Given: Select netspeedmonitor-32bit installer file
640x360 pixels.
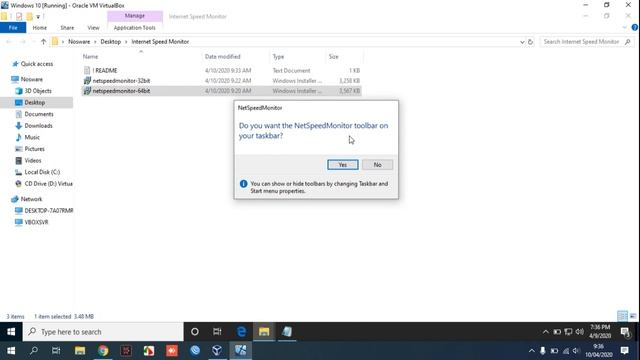Looking at the screenshot, I should tap(121, 81).
